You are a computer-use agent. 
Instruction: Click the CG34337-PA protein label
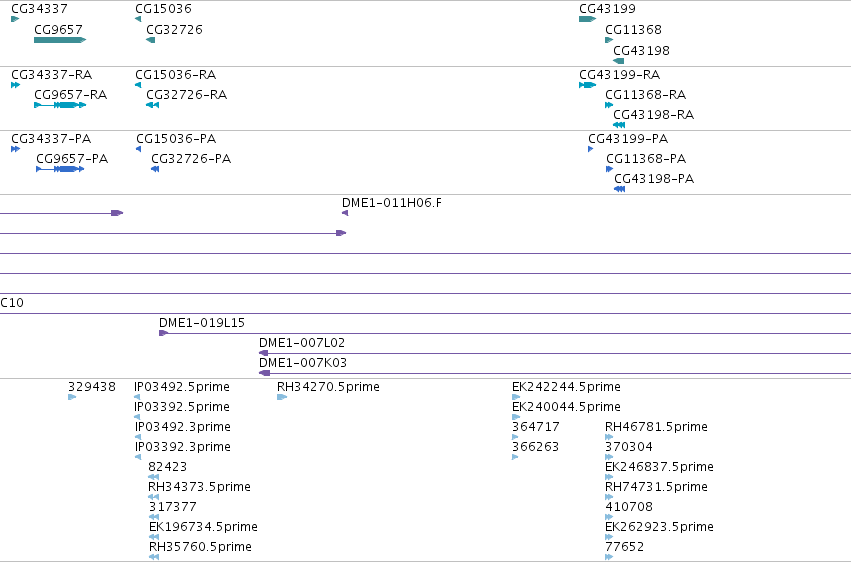point(51,138)
